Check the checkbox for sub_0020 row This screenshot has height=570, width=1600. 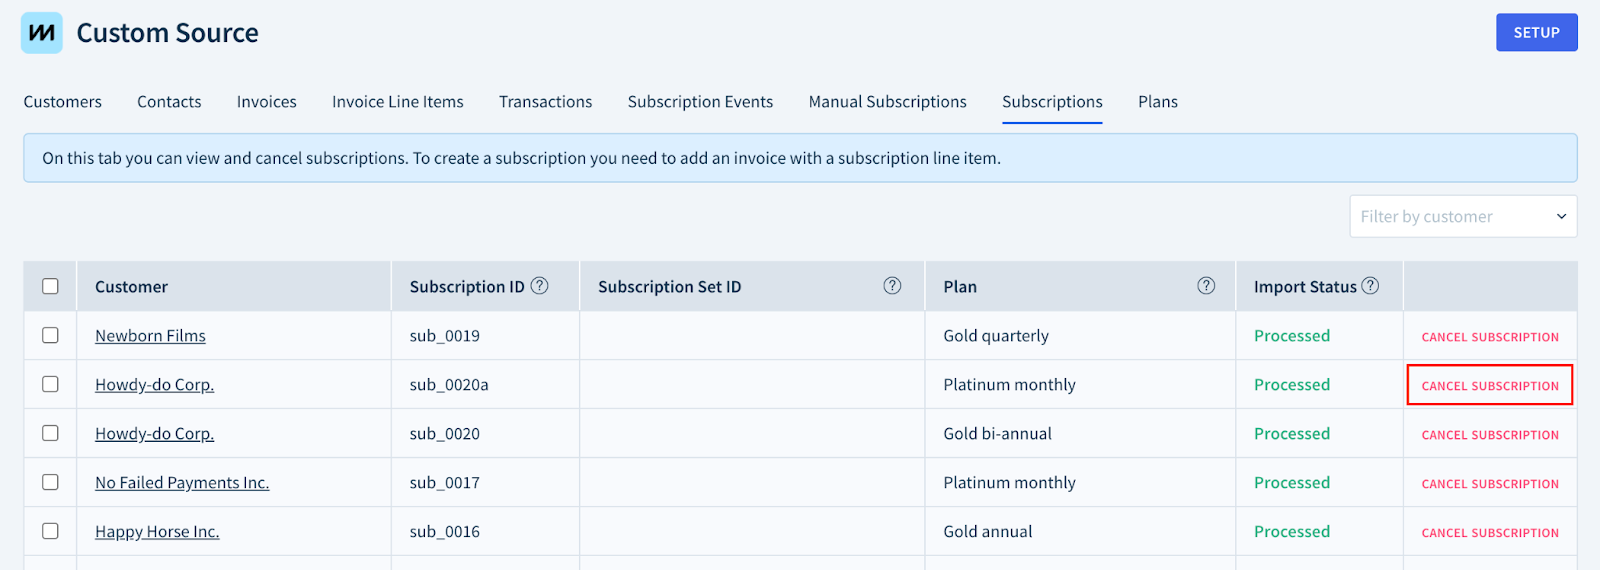[50, 433]
